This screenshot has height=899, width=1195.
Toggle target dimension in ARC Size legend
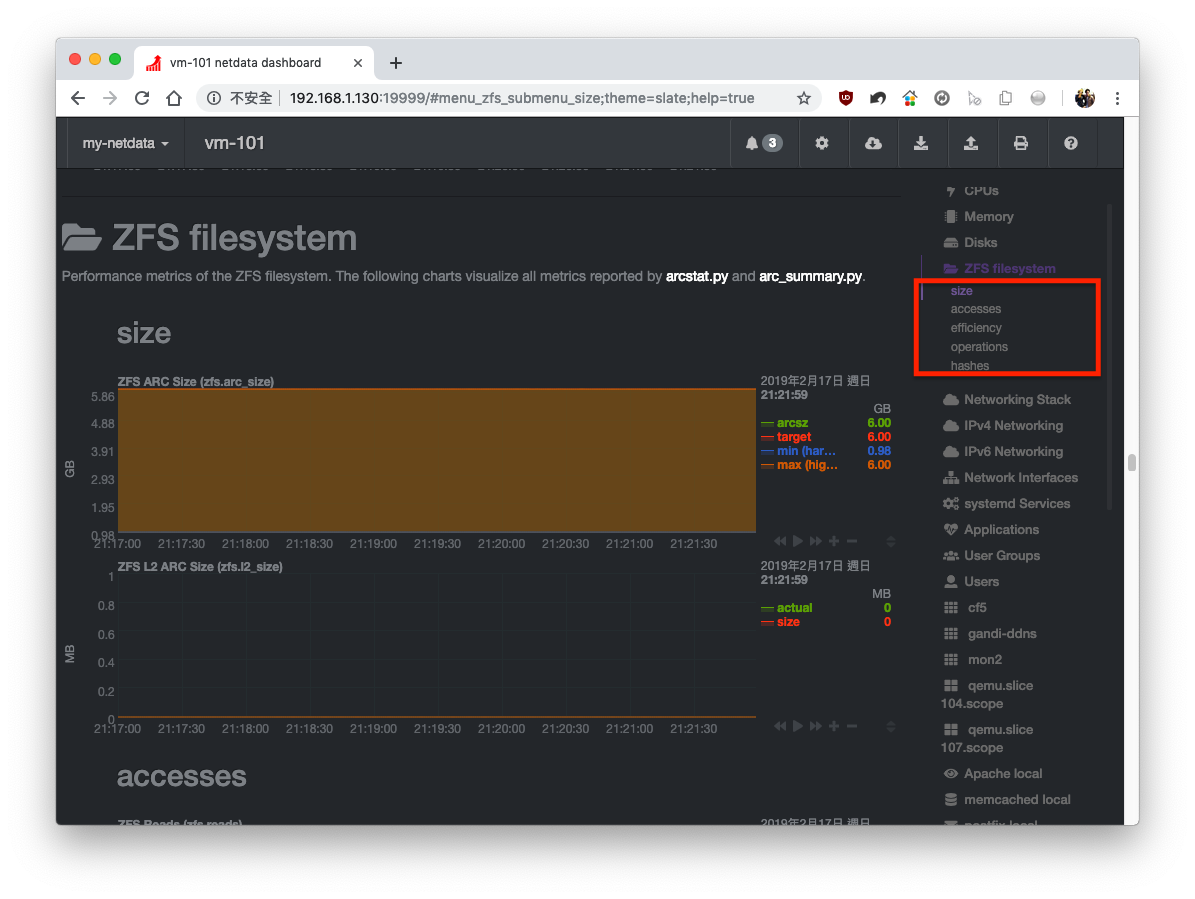click(x=793, y=437)
